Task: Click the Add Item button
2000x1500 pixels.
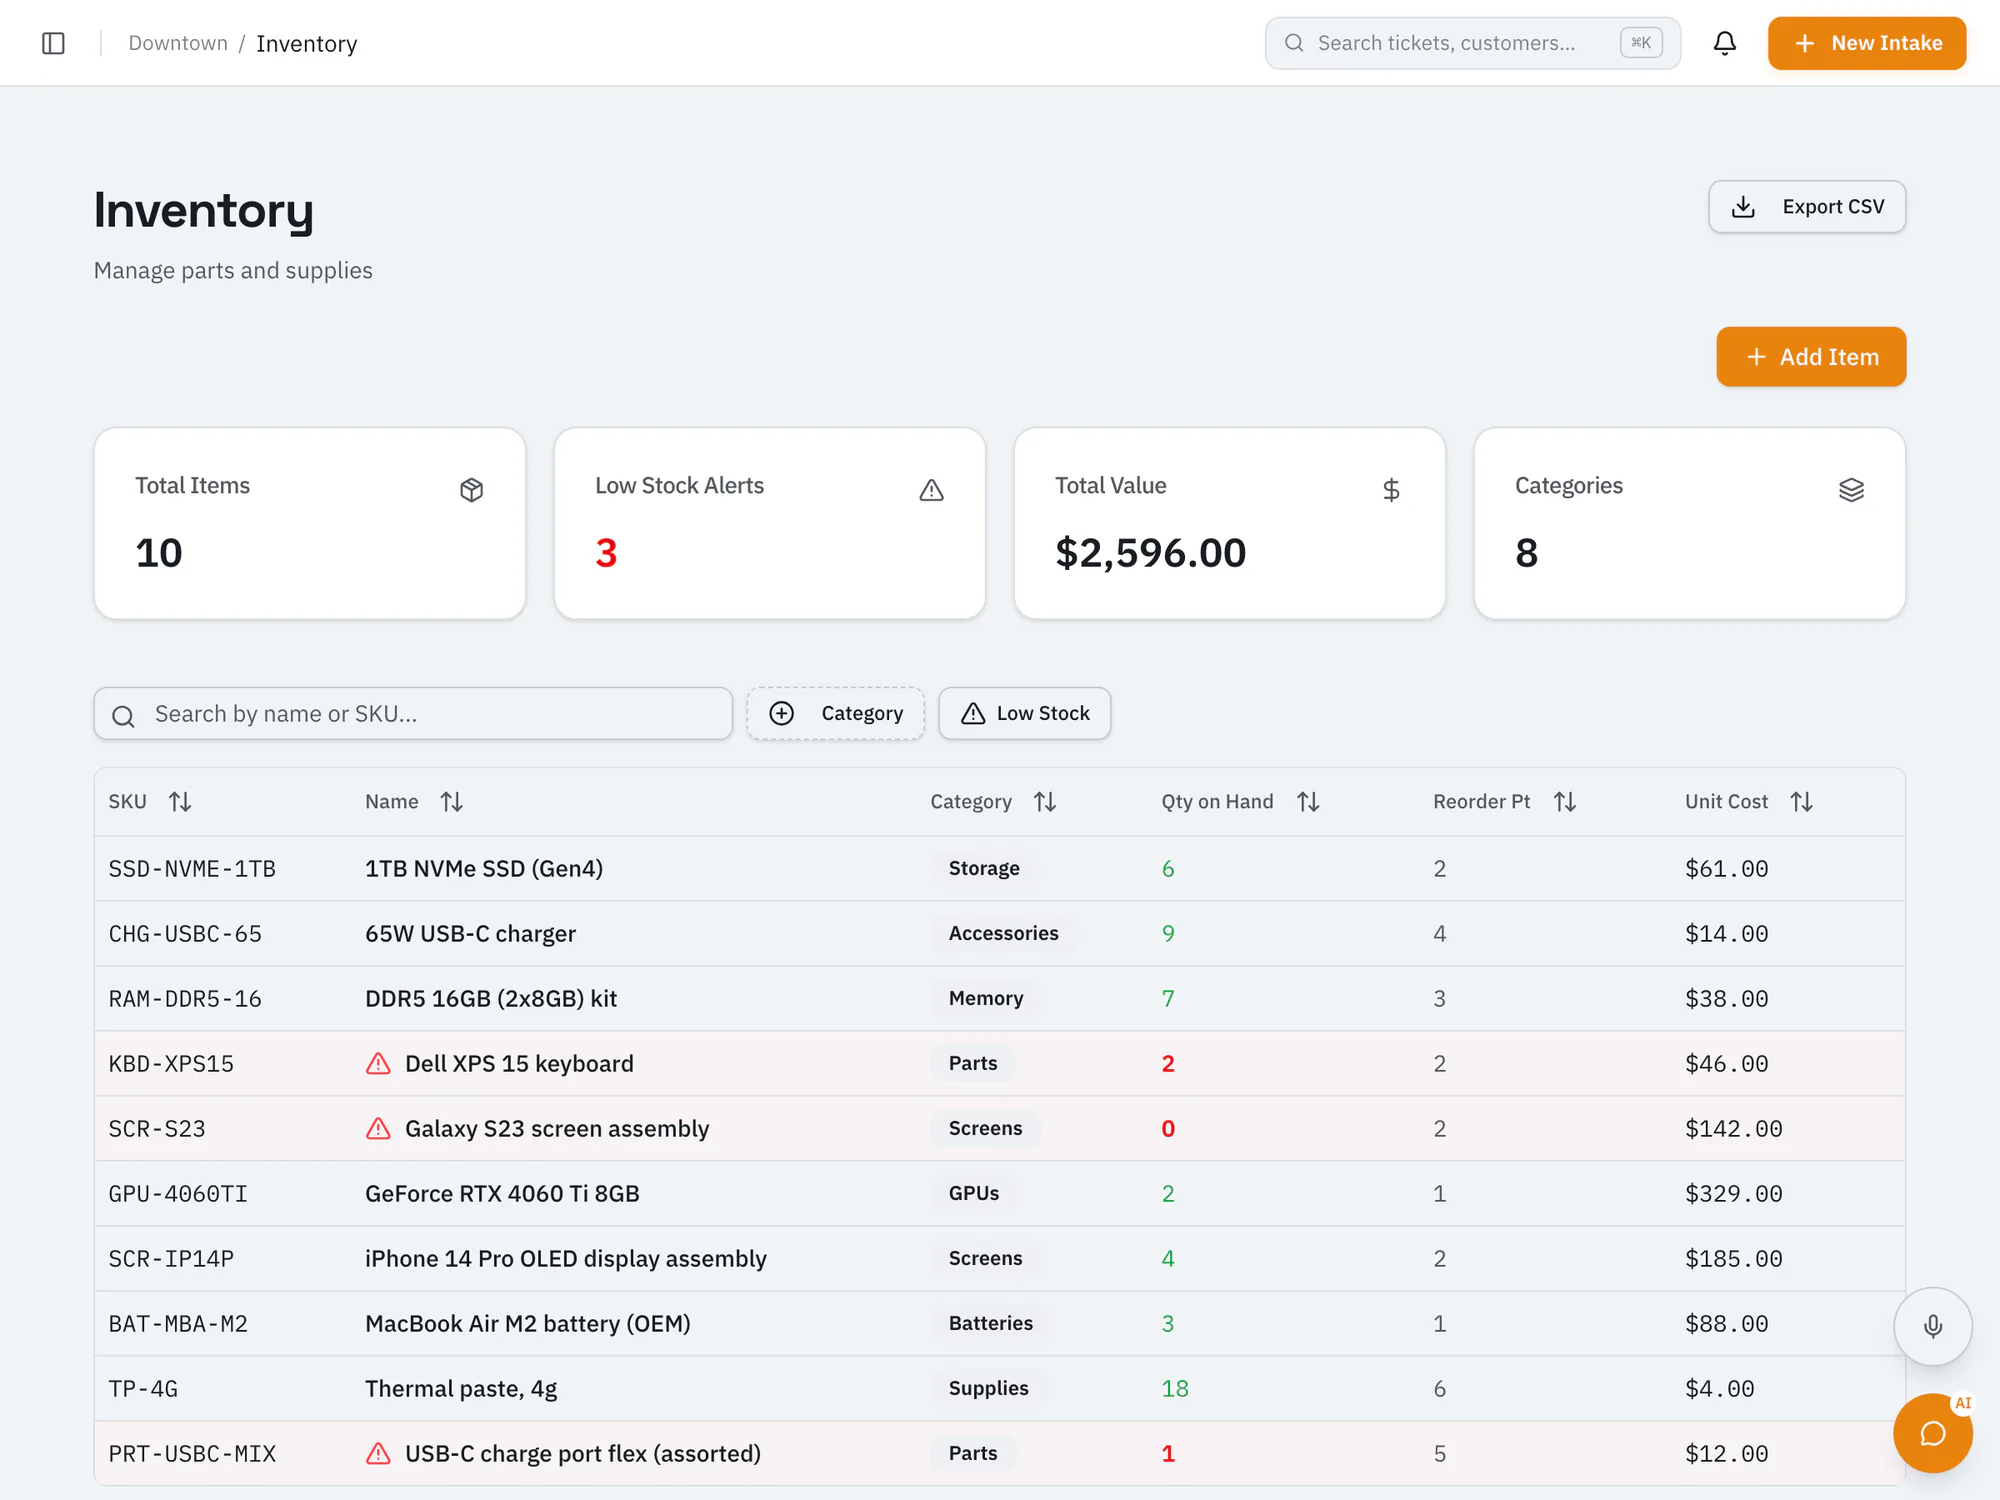Action: [x=1811, y=357]
